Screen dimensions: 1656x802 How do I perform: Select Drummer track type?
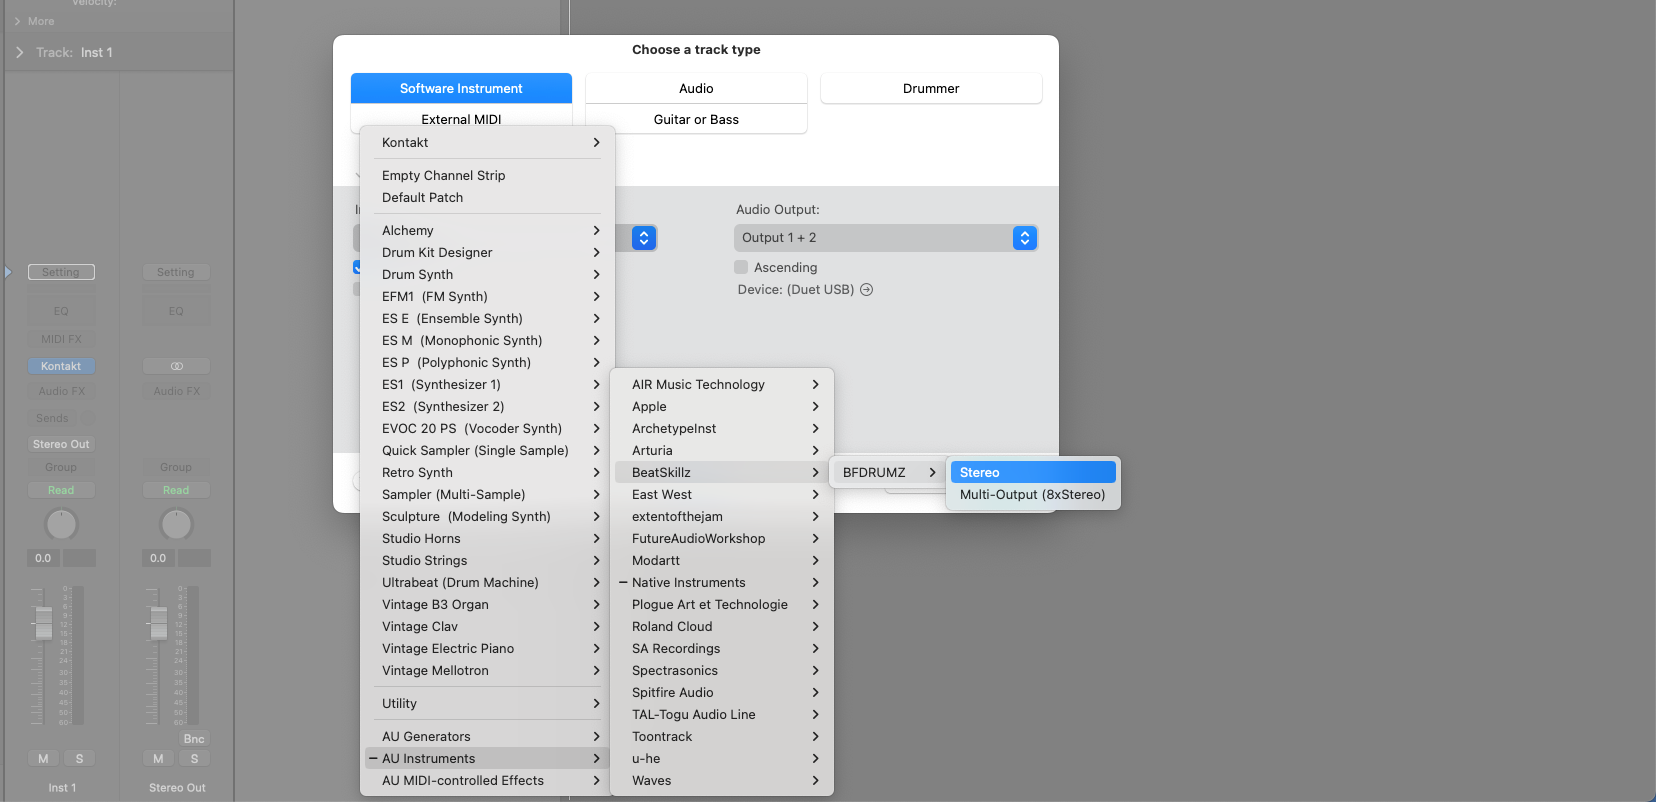931,88
